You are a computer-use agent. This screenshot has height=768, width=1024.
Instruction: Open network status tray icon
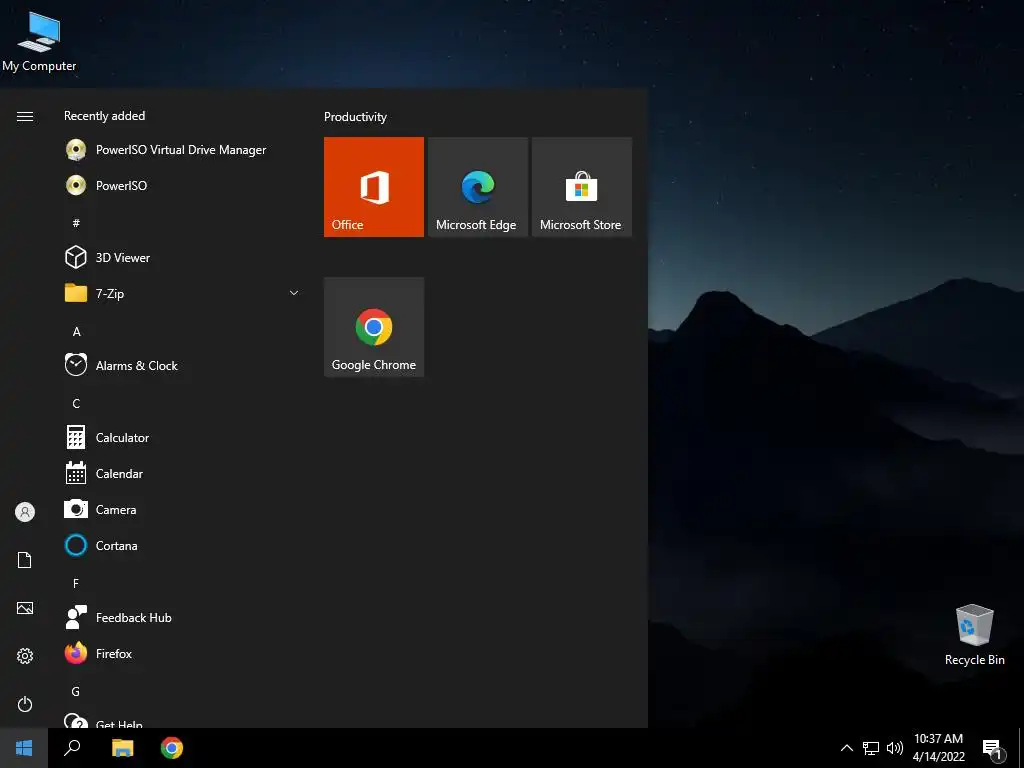click(x=871, y=748)
